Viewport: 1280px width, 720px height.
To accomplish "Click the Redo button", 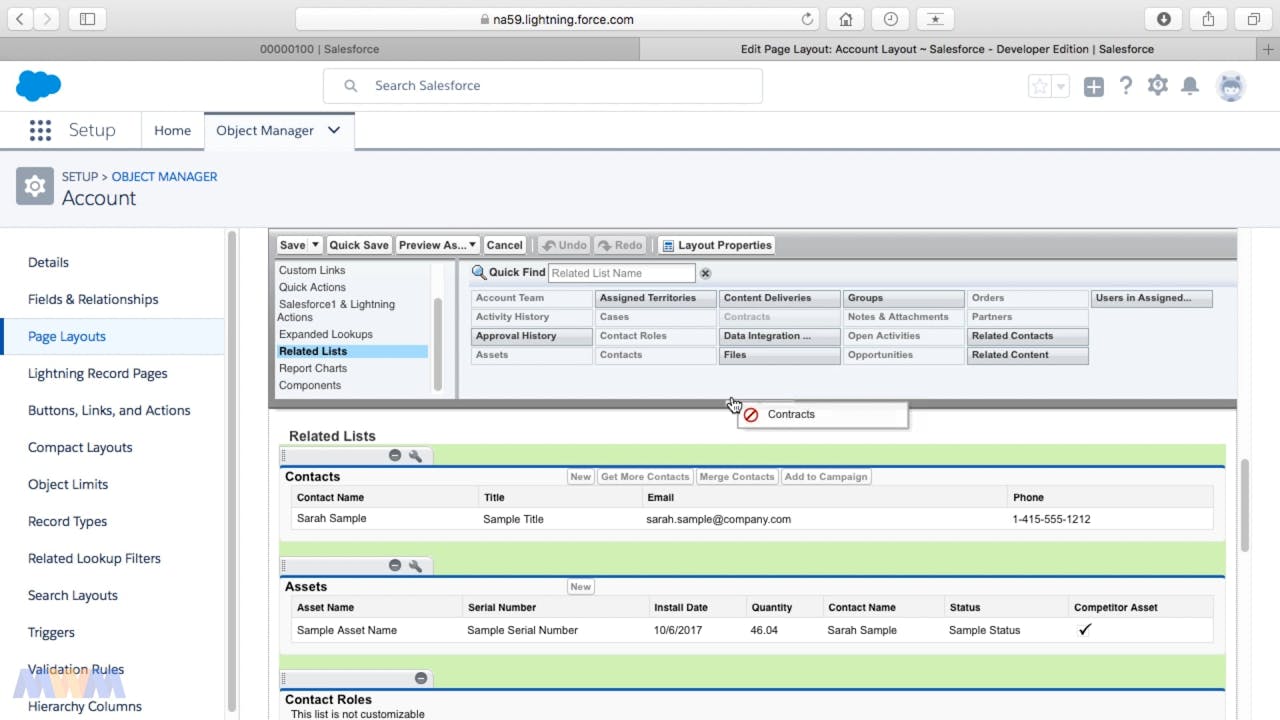I will coord(619,245).
